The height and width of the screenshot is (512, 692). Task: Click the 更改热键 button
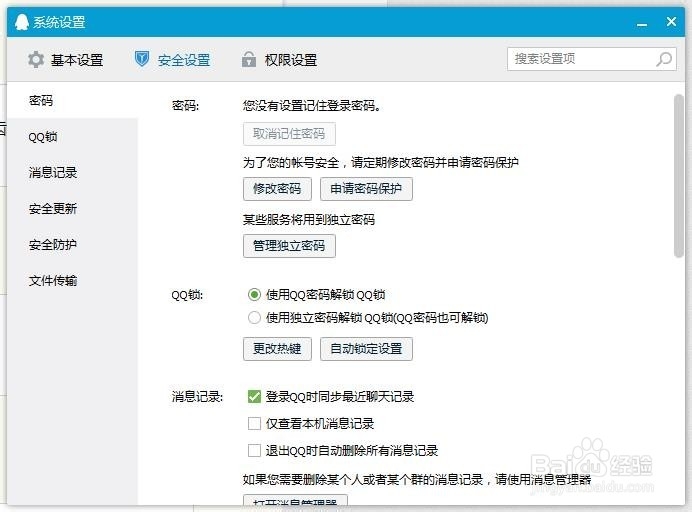pos(277,349)
